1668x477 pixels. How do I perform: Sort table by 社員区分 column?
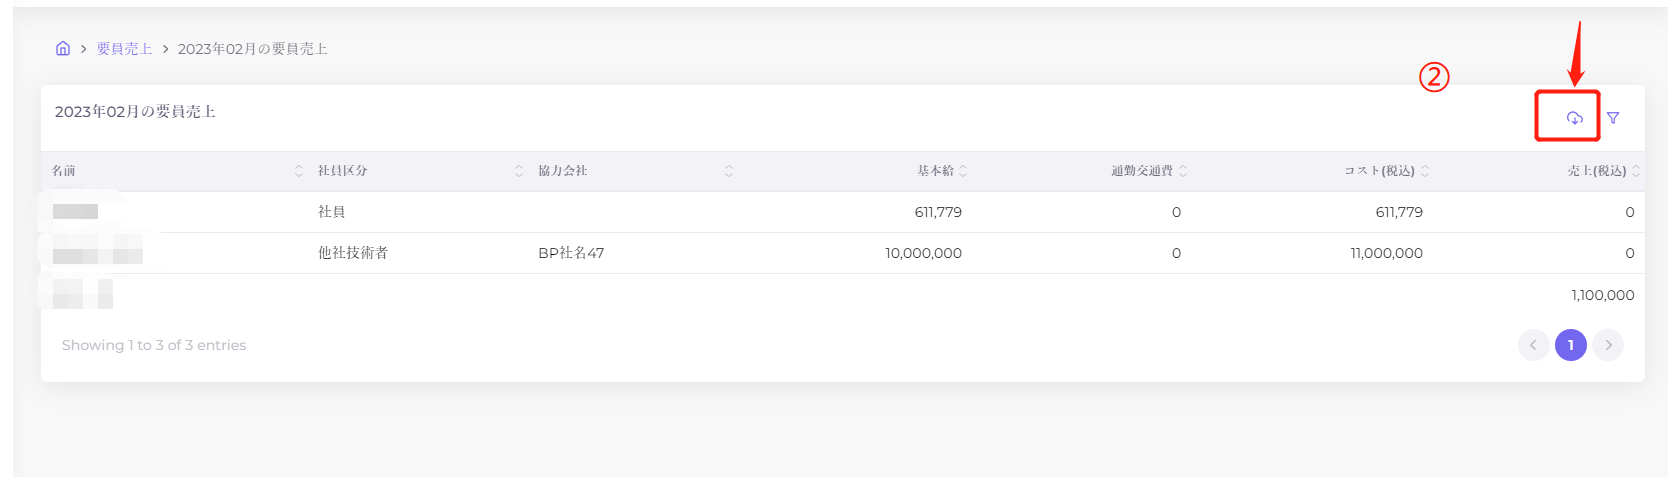click(519, 171)
